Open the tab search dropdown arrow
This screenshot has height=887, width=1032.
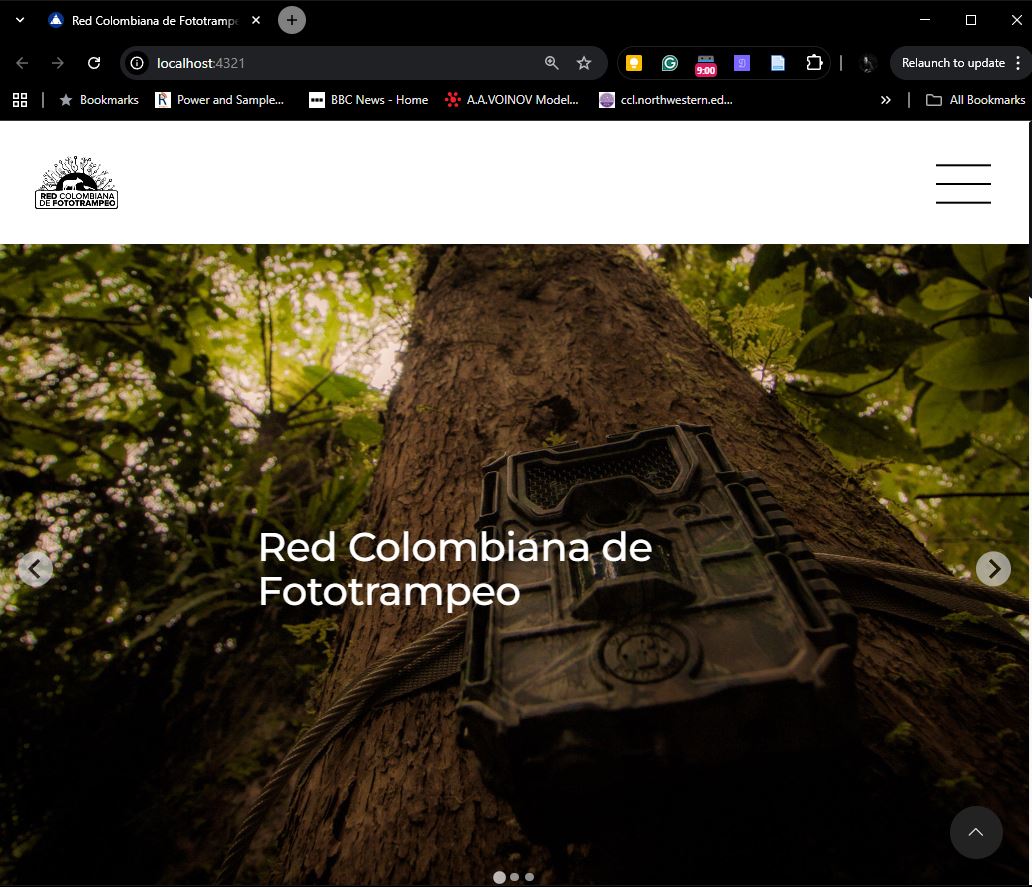coord(20,20)
